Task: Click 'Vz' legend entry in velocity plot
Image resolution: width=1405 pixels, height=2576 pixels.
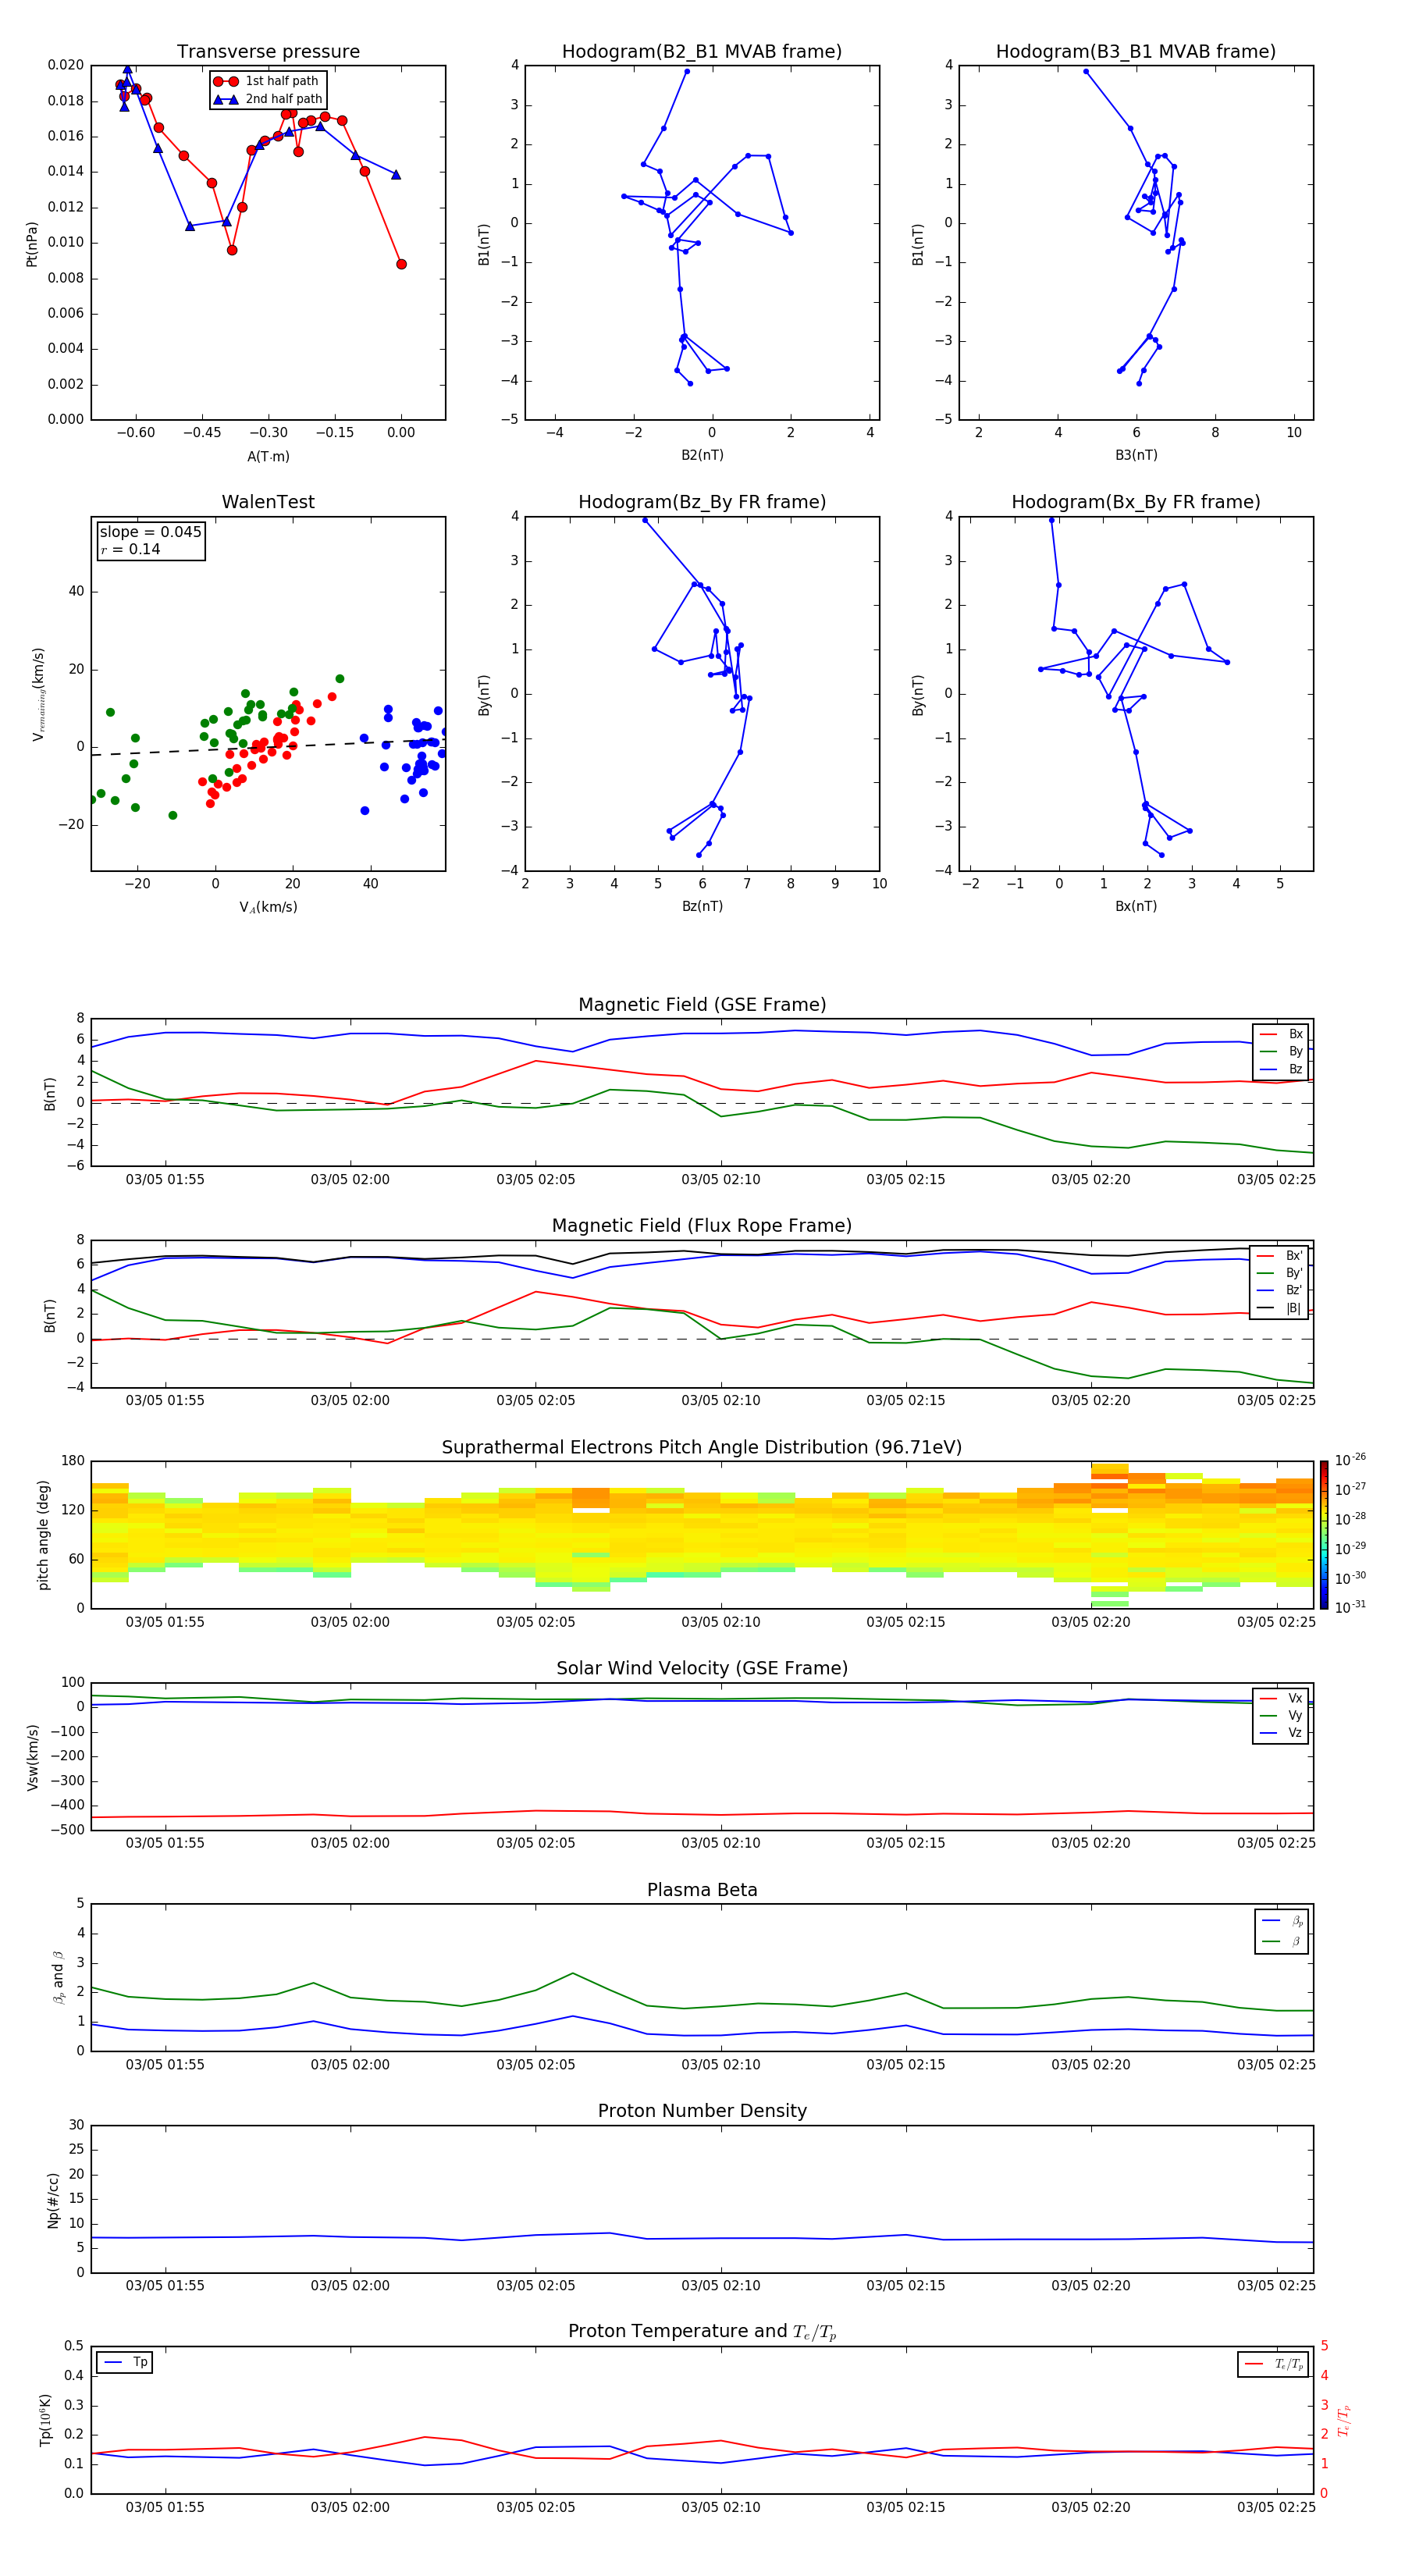Action: 1281,1733
